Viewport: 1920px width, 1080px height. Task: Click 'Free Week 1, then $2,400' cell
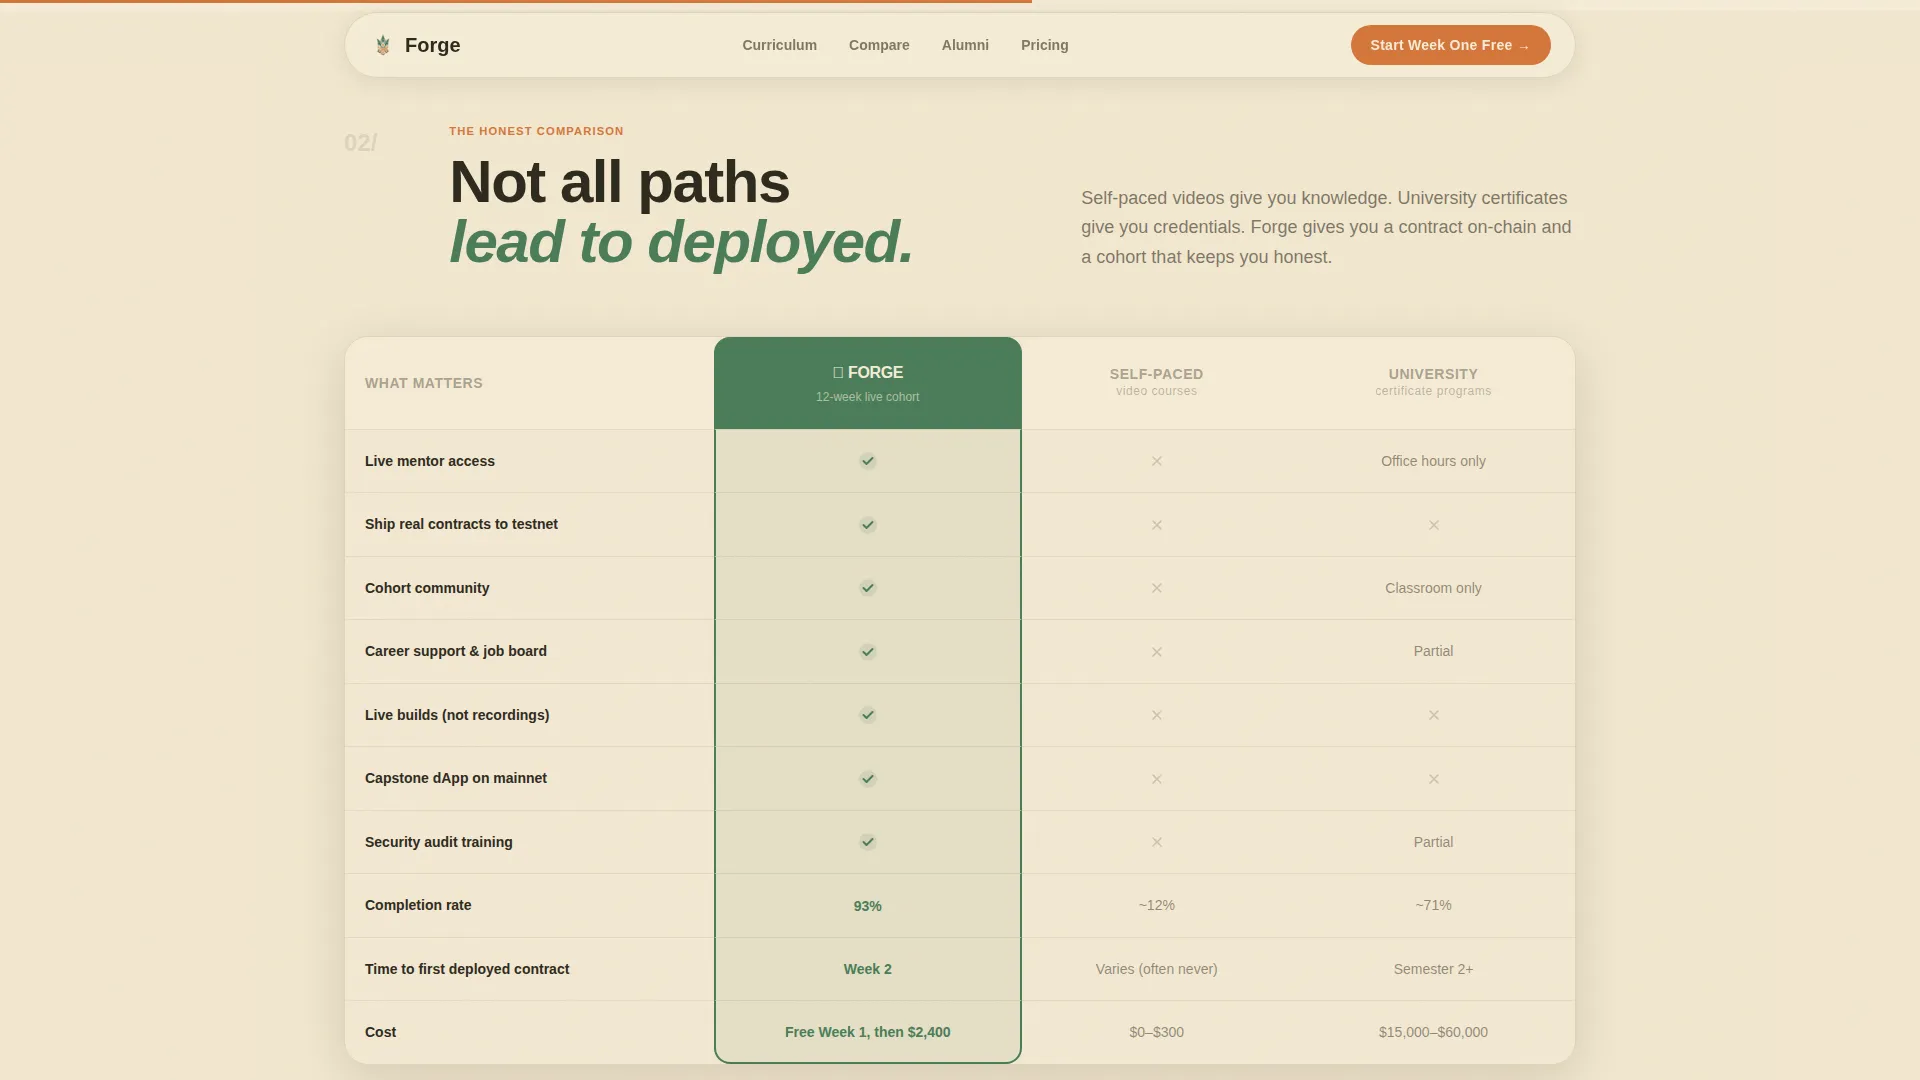pyautogui.click(x=868, y=1032)
